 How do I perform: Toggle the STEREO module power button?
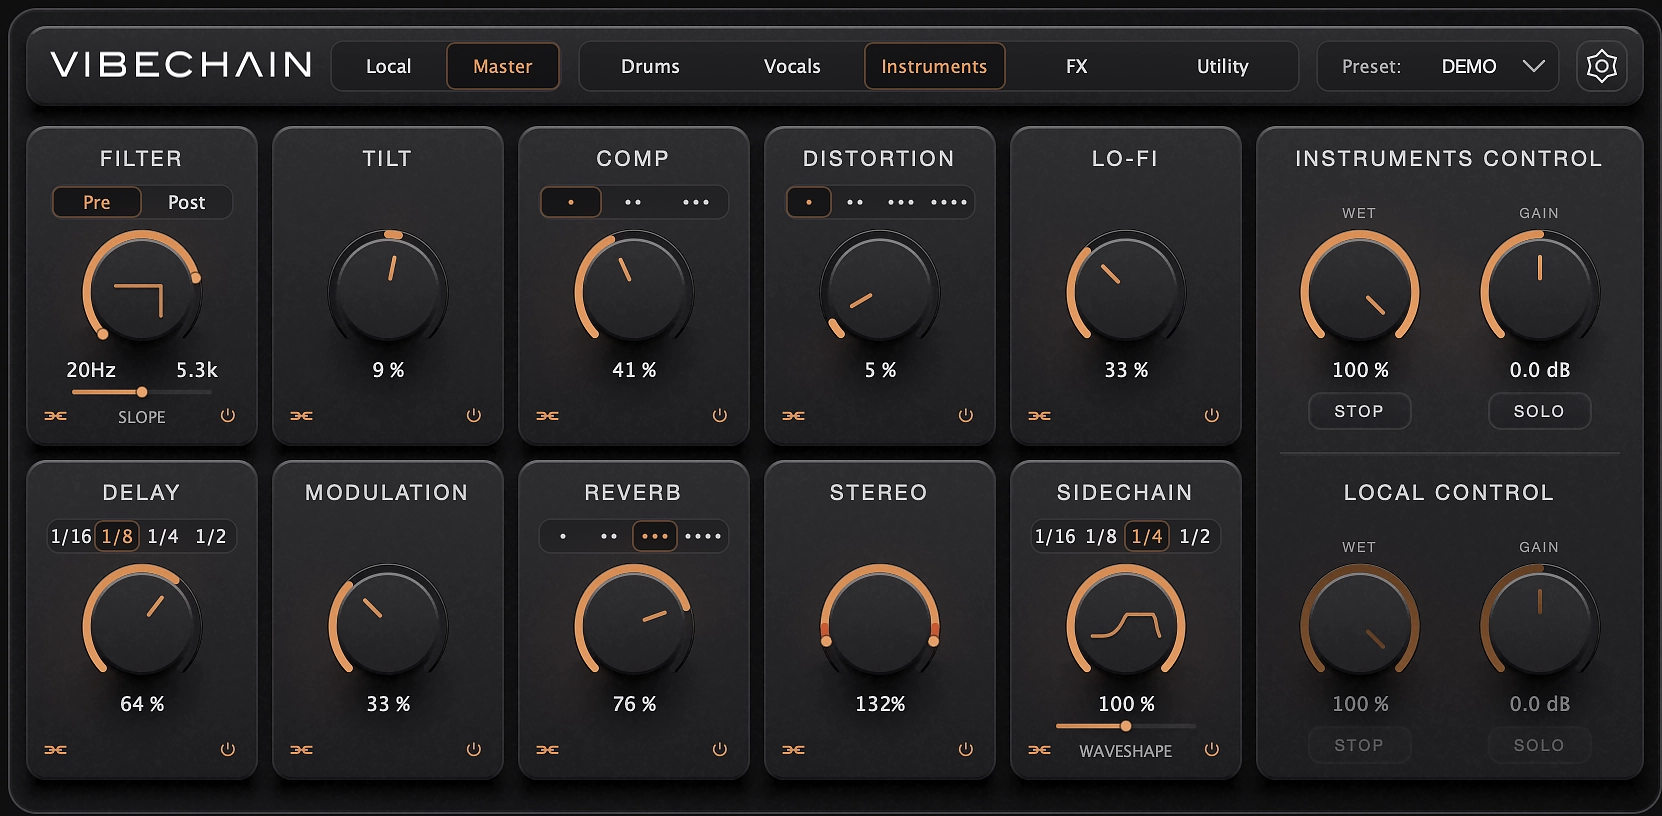966,750
